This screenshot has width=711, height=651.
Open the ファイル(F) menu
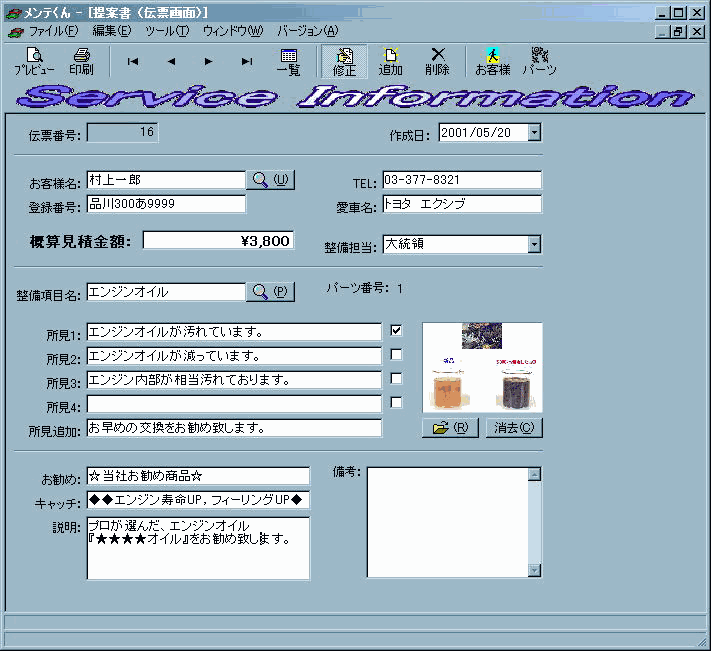pos(52,31)
